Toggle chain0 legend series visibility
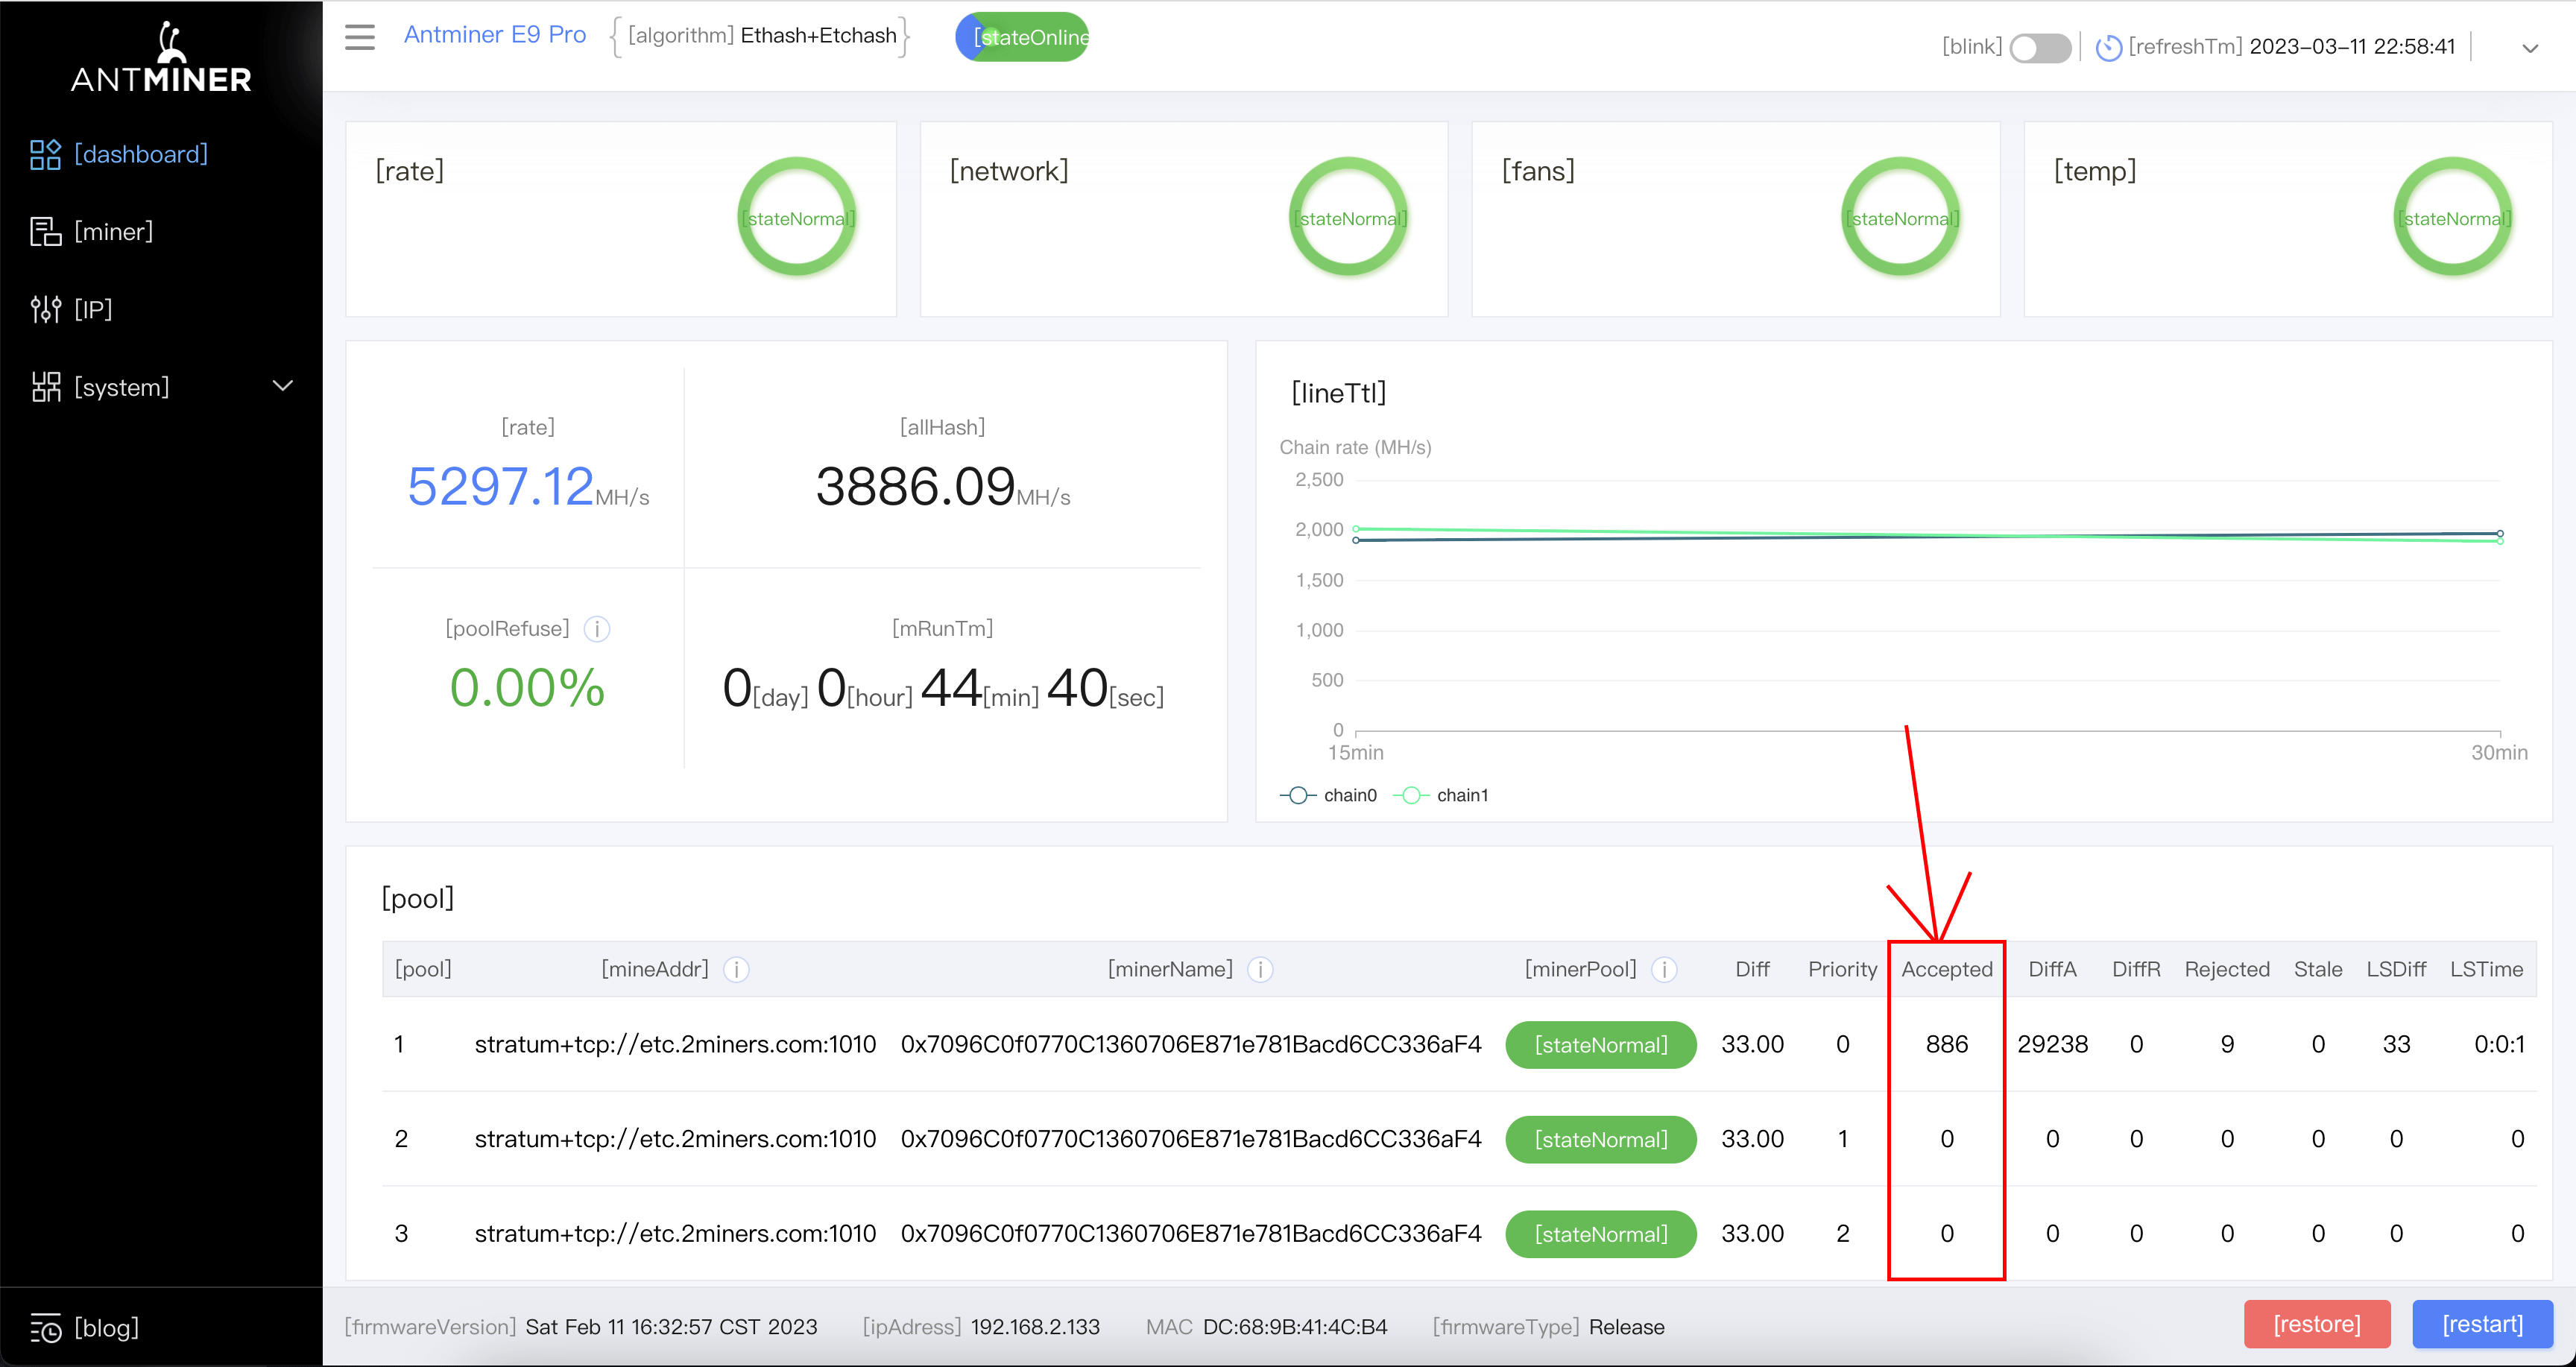Screen dimensions: 2576x1367 click(x=1328, y=795)
